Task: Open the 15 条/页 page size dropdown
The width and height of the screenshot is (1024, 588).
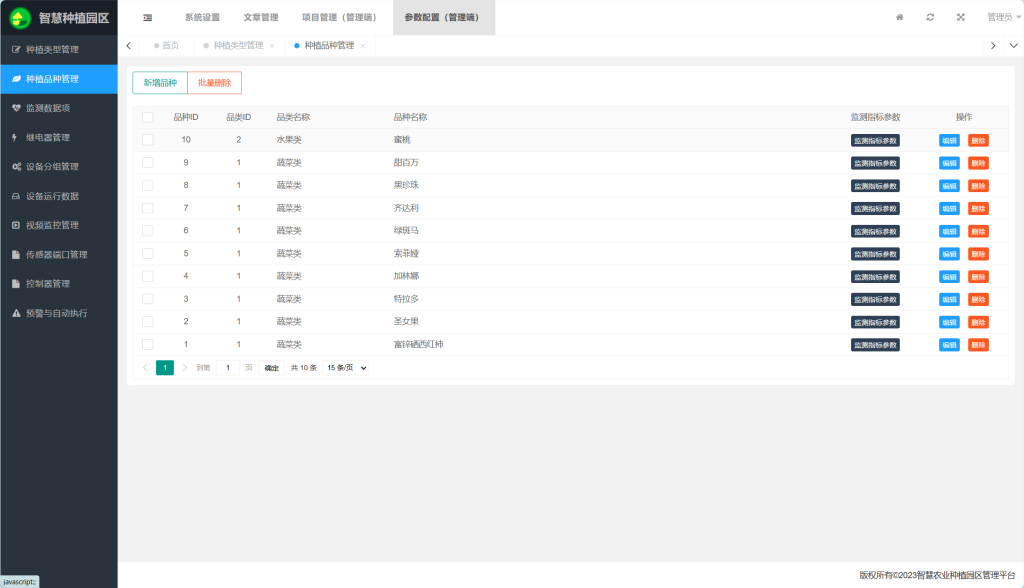Action: 346,368
